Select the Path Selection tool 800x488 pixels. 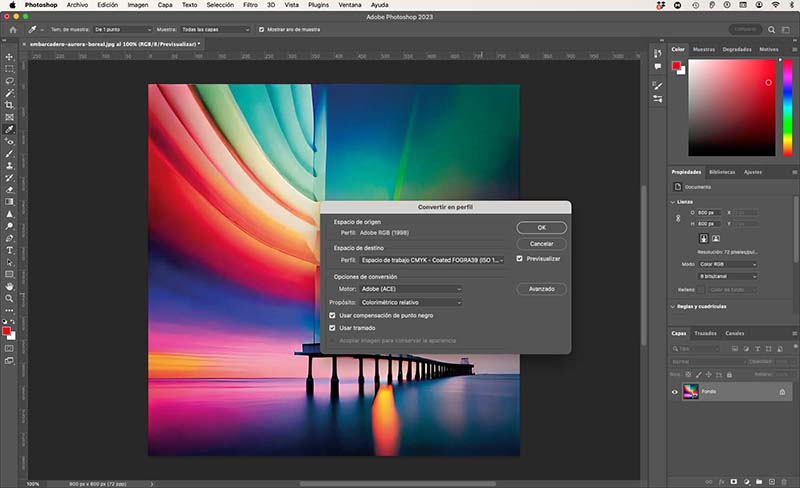point(9,262)
